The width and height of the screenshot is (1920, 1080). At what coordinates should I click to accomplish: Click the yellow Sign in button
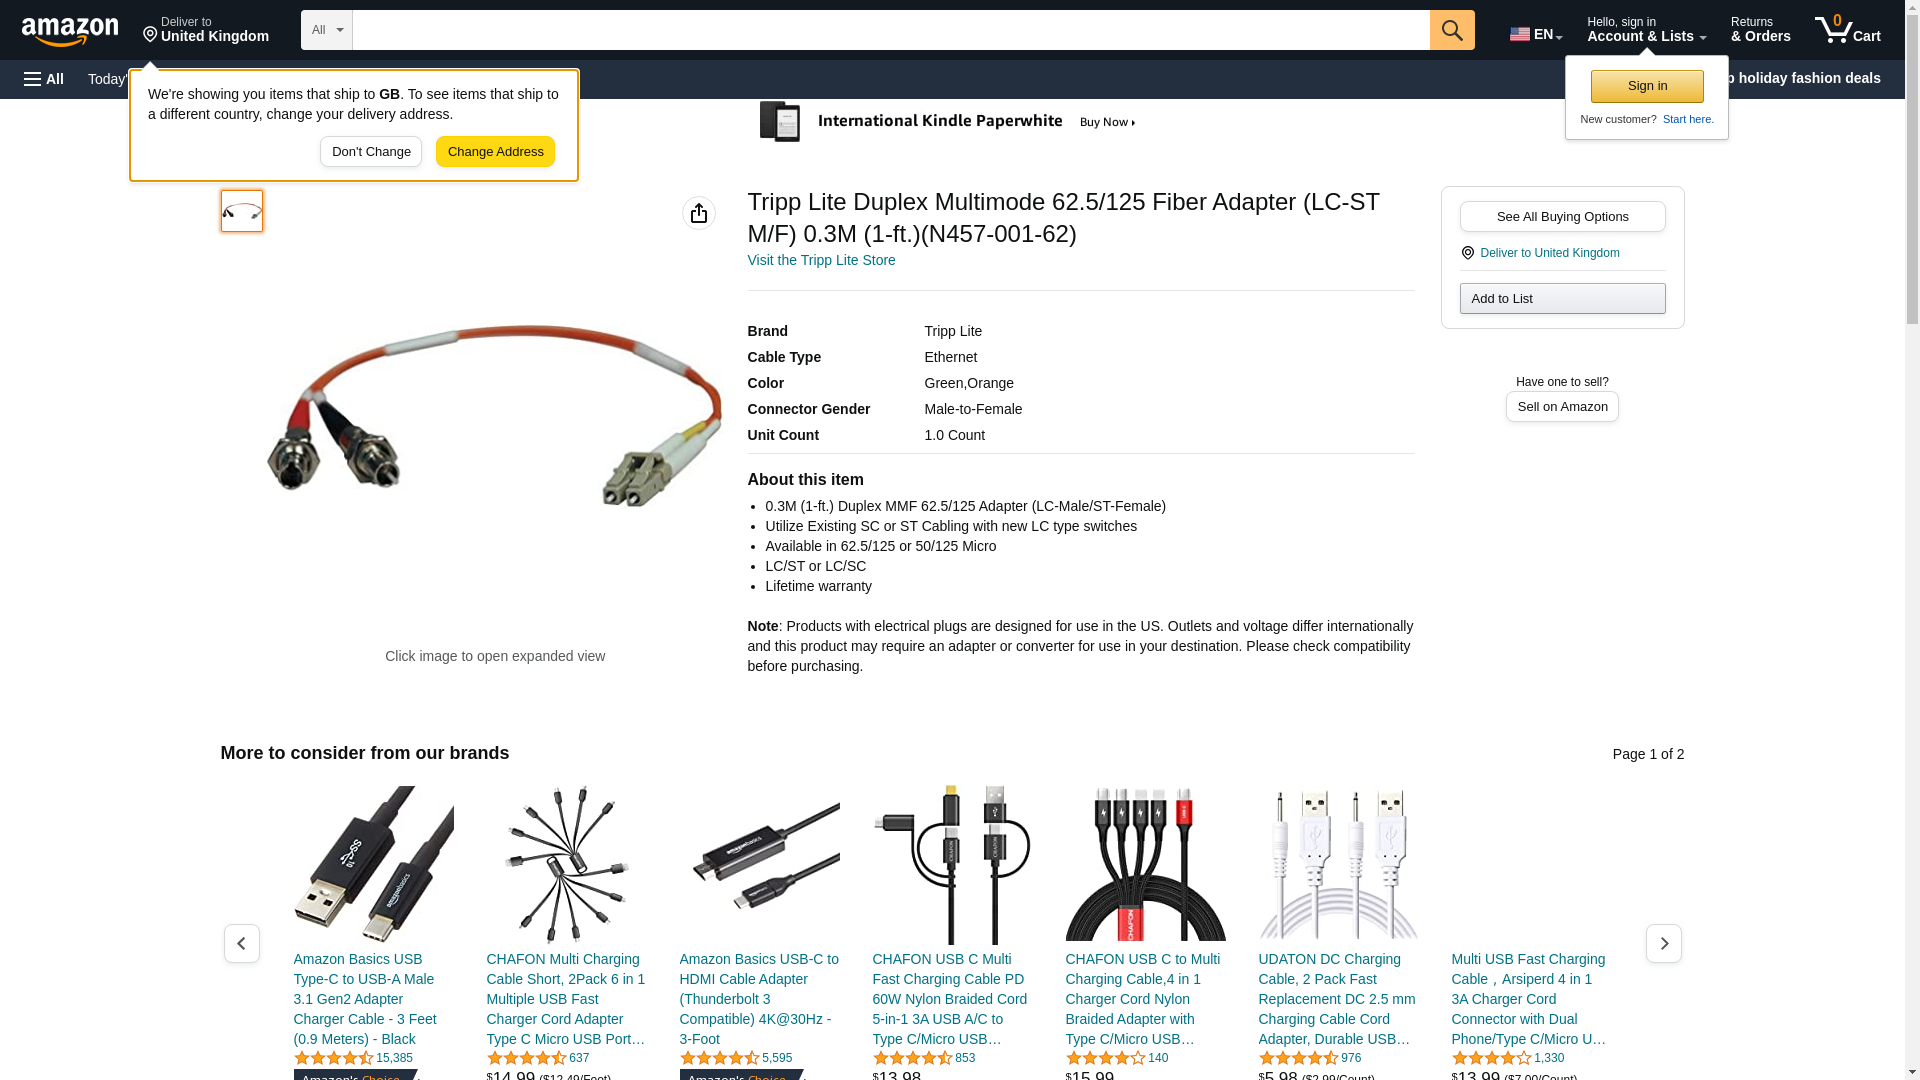tap(1647, 86)
